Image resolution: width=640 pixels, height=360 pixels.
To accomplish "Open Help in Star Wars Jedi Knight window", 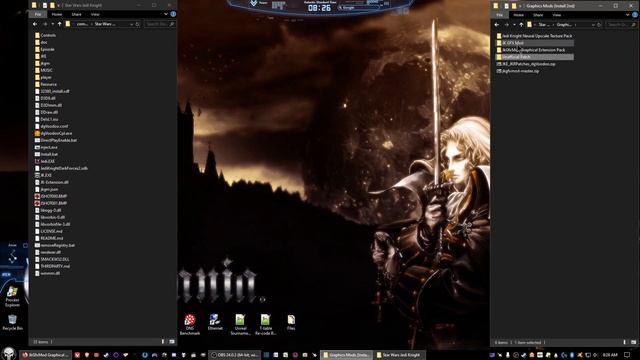I will (x=173, y=14).
